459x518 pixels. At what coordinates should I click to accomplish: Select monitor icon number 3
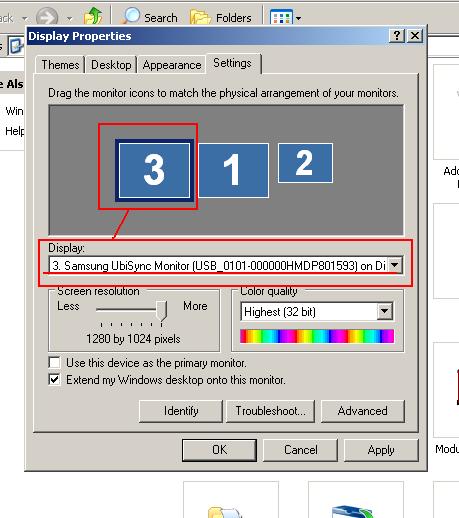(154, 170)
